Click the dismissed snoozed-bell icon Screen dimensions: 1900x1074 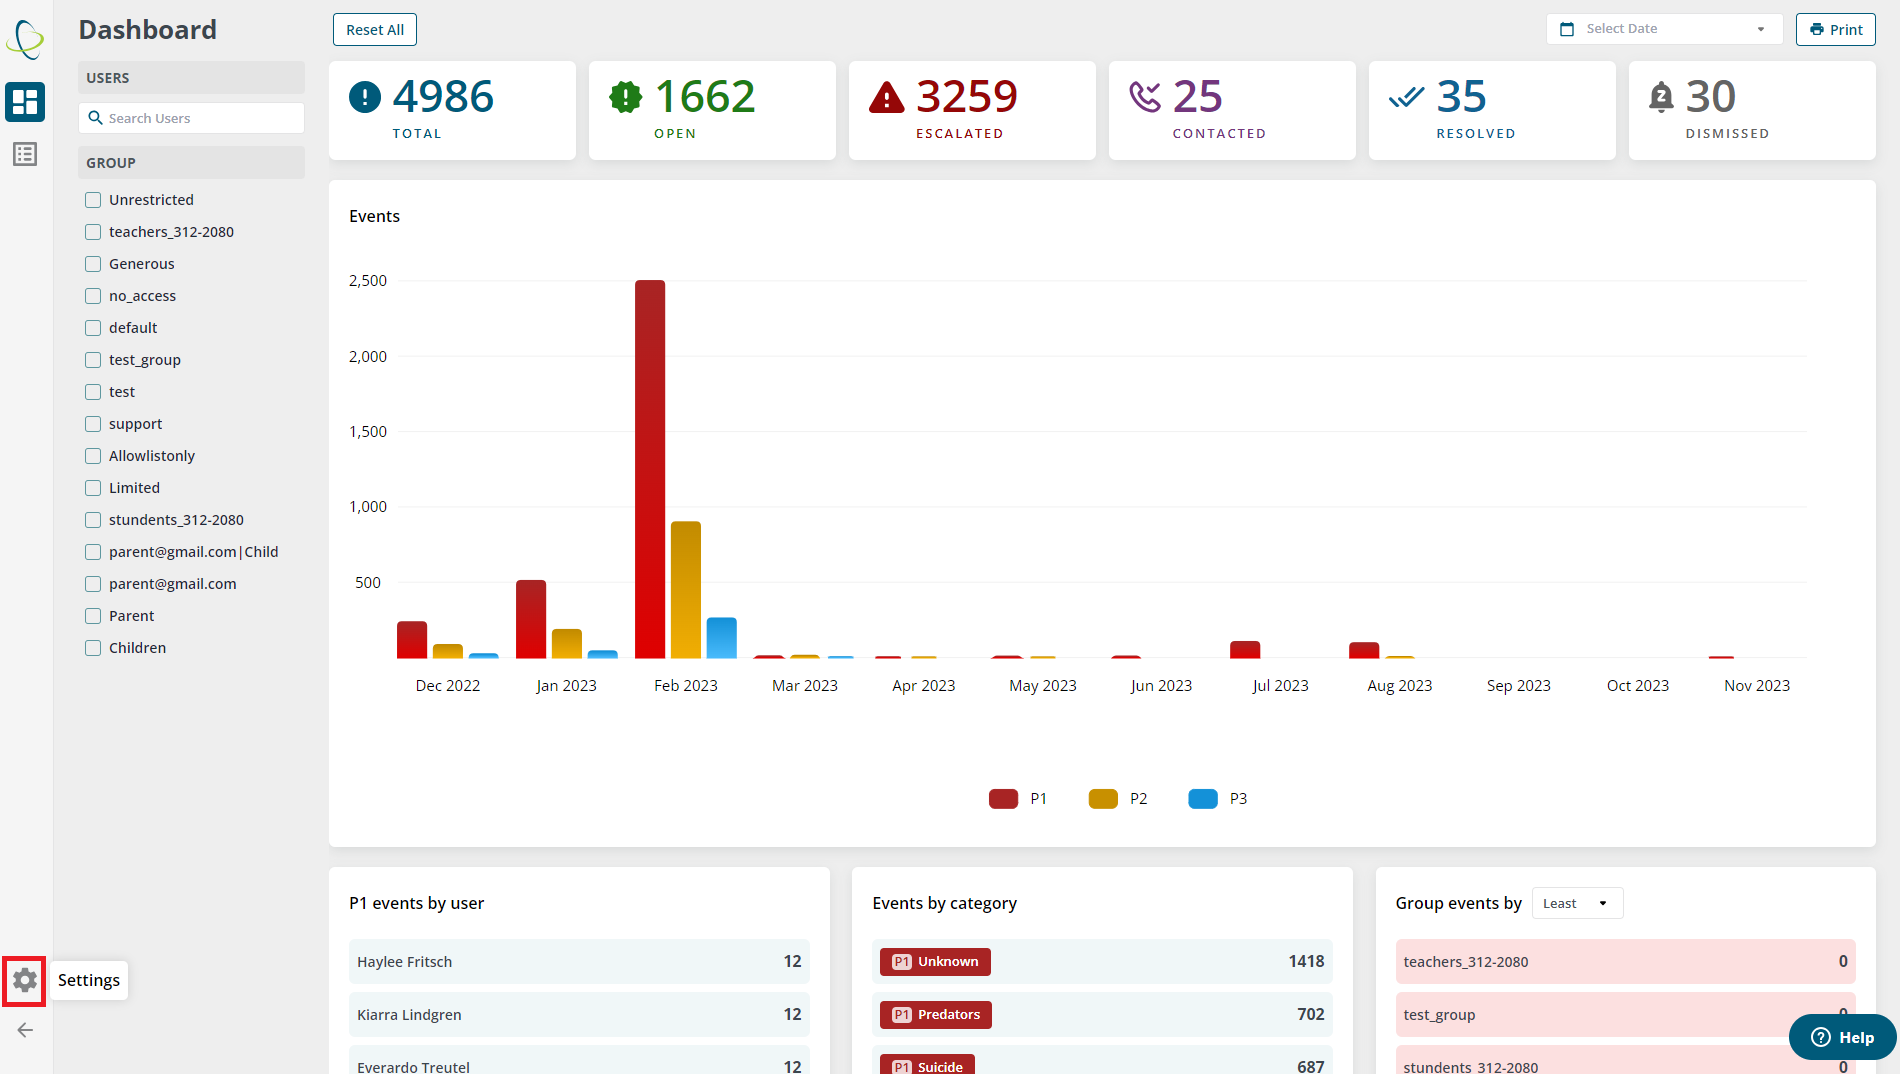pos(1661,97)
